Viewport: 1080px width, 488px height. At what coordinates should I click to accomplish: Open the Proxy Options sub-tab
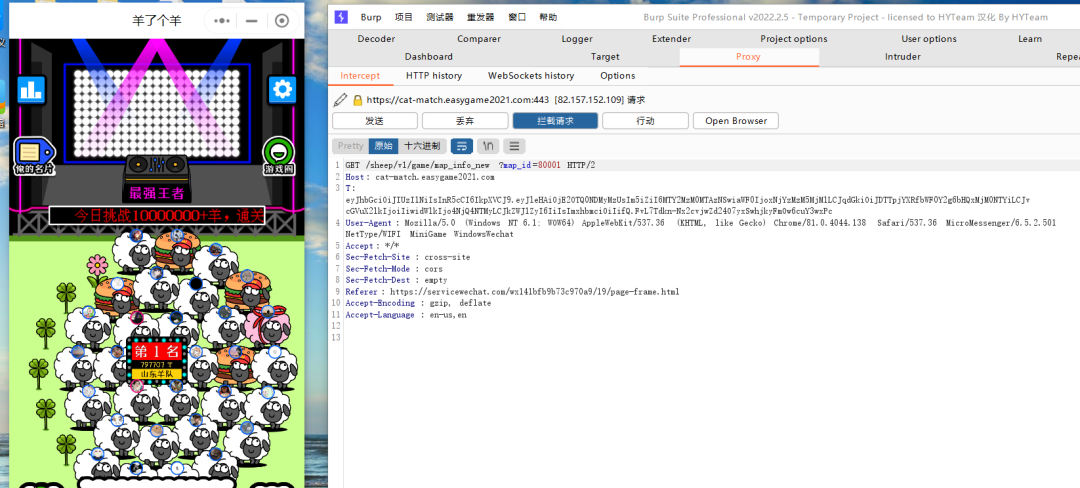pos(617,76)
